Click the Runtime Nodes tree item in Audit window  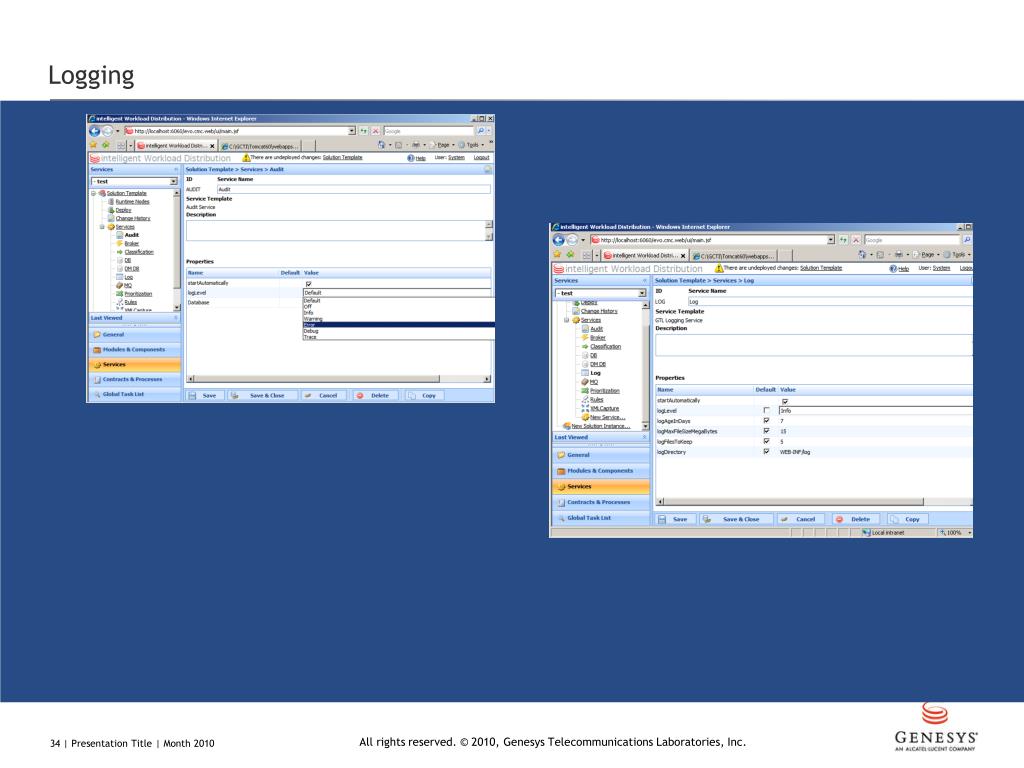tap(132, 202)
